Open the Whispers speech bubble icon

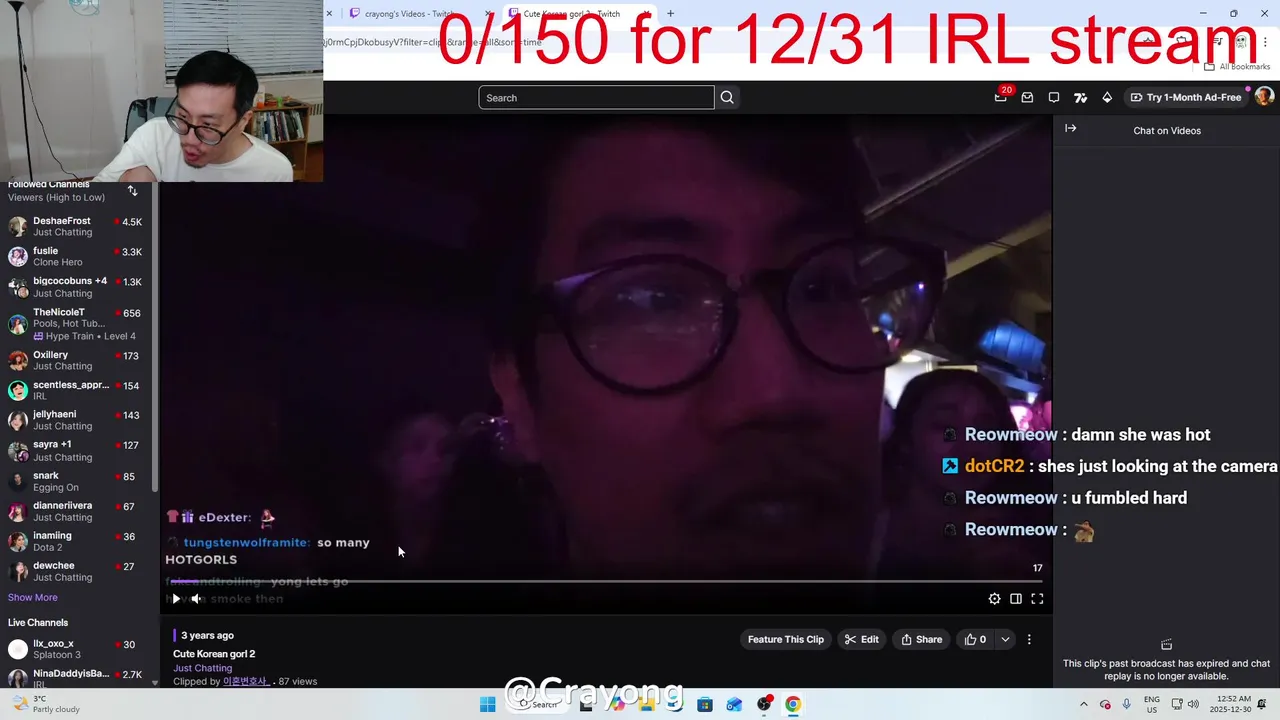[x=1054, y=97]
